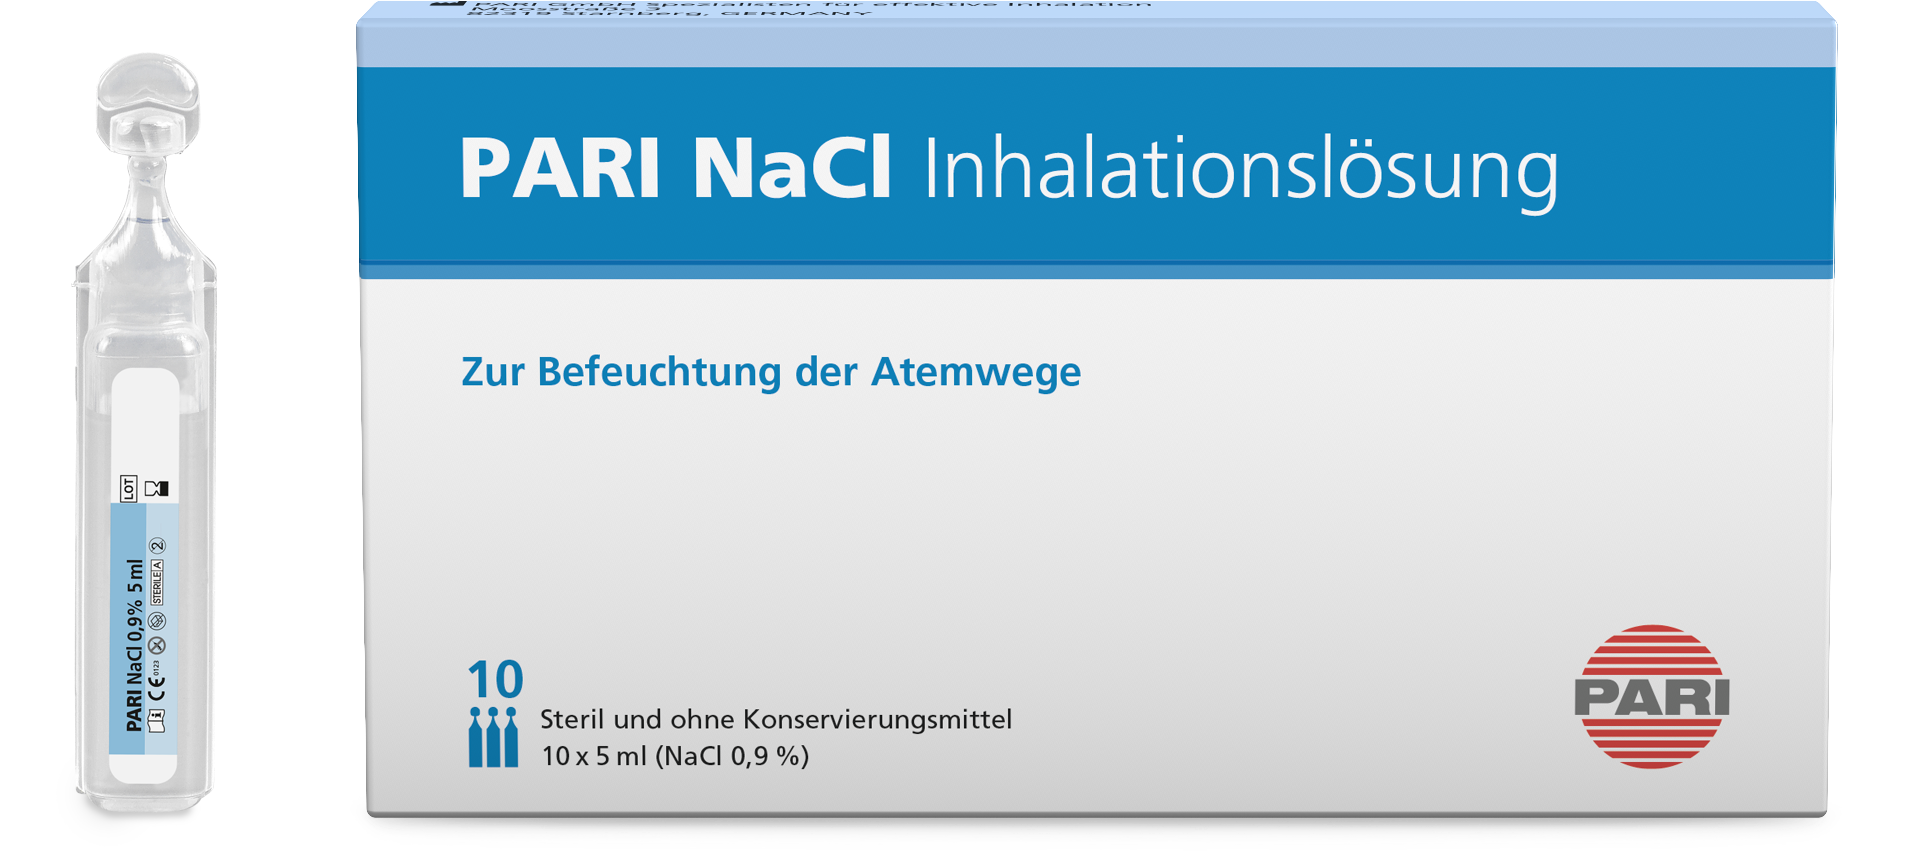Screen dimensions: 1927x868
Task: Click the large blue number 10
Action: point(495,680)
